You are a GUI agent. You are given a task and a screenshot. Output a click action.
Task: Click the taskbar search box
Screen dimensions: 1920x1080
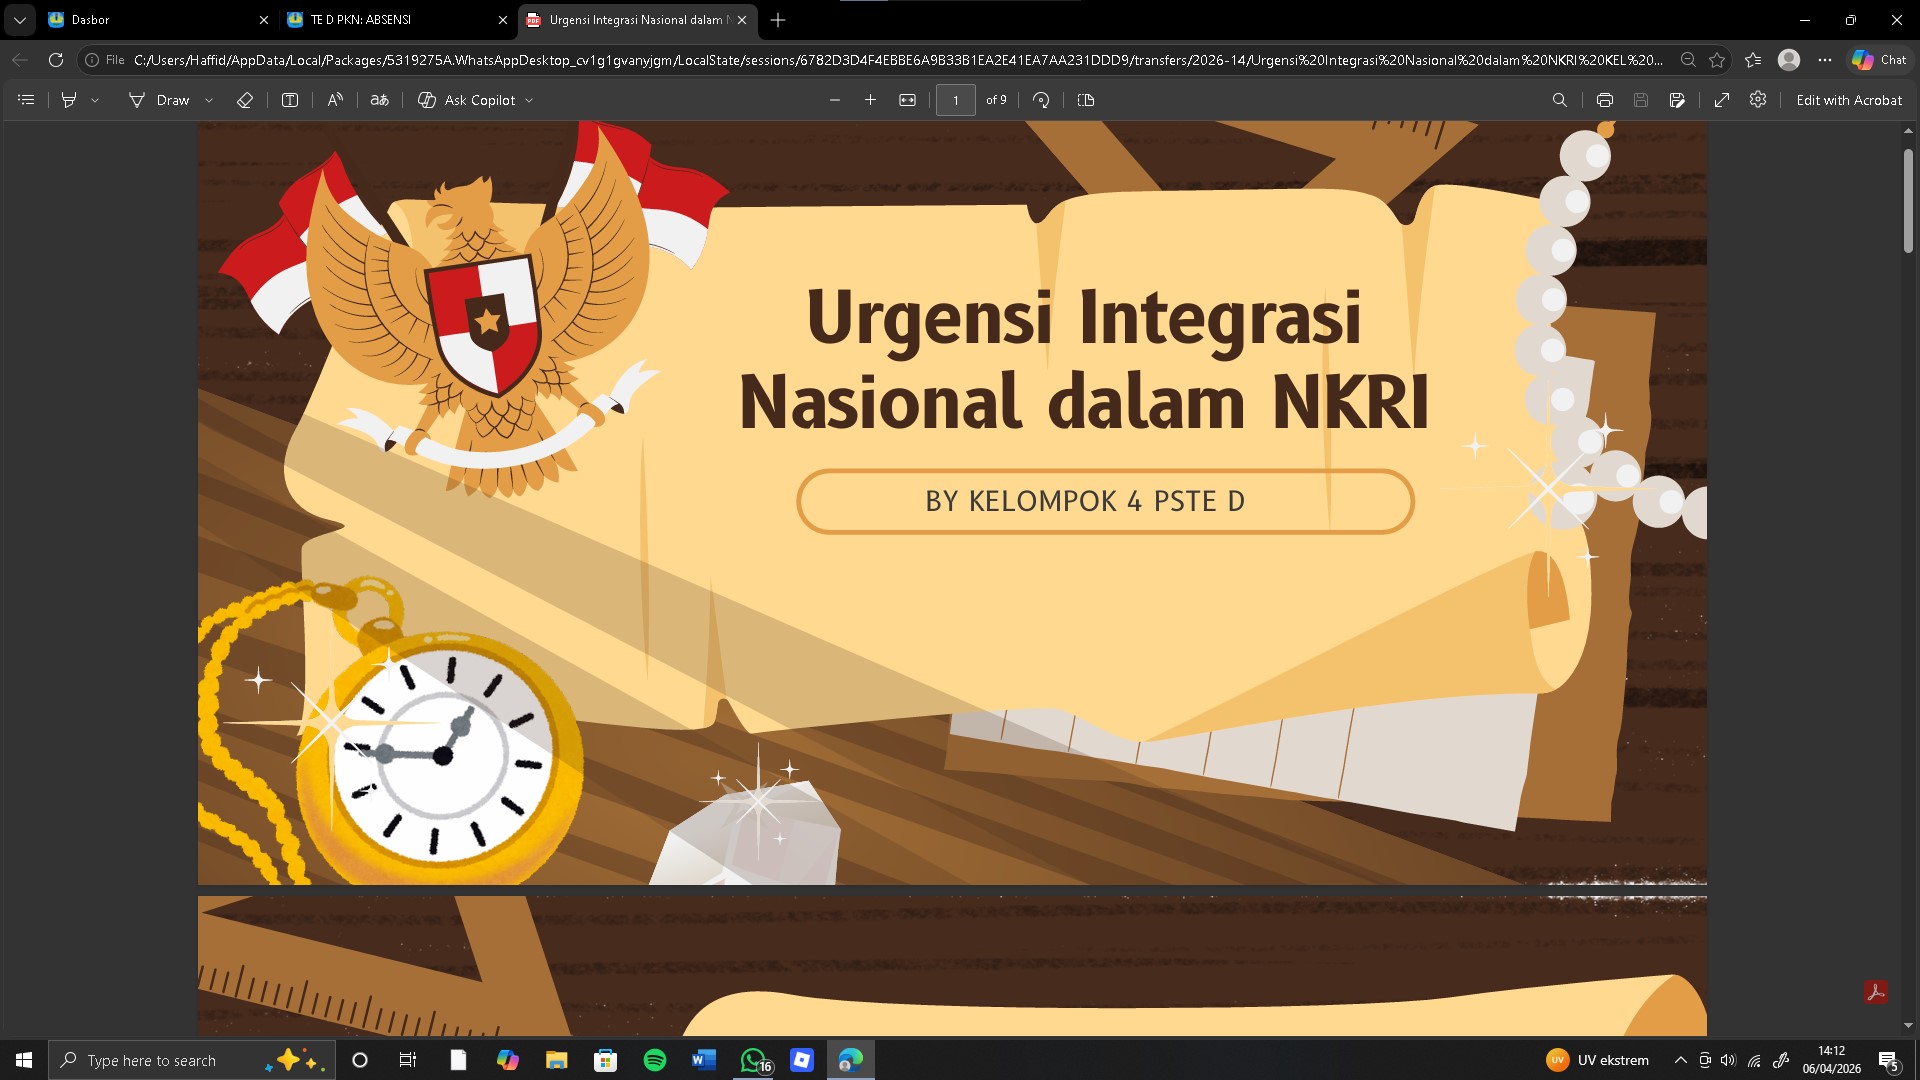[x=191, y=1060]
